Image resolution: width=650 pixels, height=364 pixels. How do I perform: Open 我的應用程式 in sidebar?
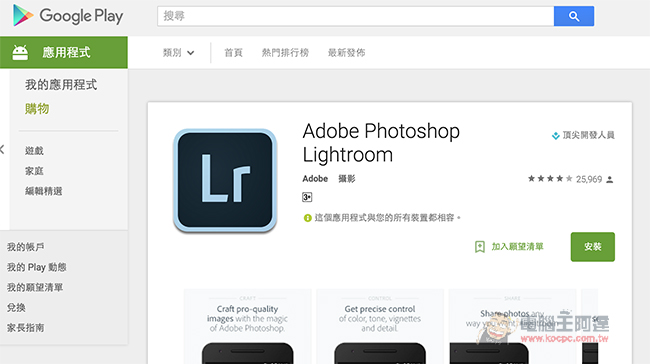(61, 85)
